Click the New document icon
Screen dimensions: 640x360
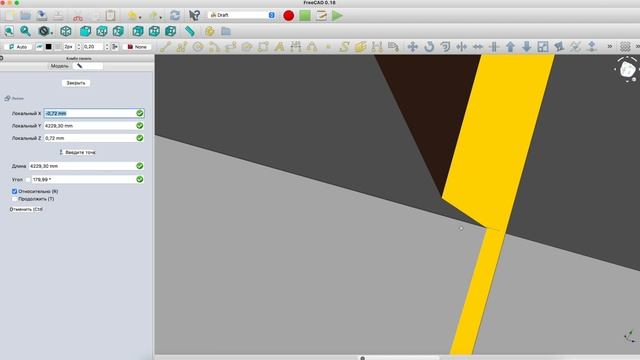(x=10, y=16)
